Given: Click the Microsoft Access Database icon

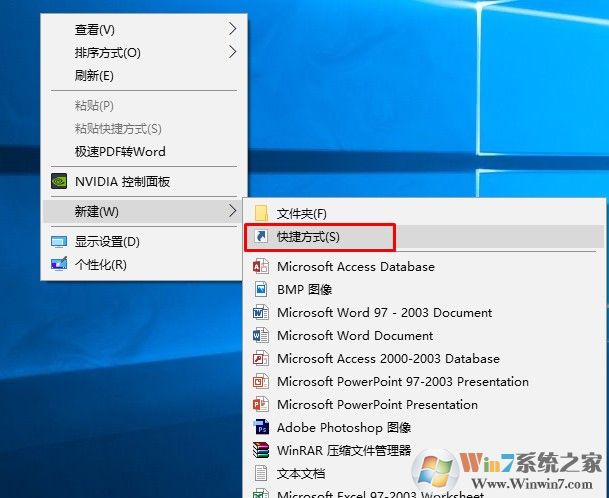Looking at the screenshot, I should click(261, 266).
